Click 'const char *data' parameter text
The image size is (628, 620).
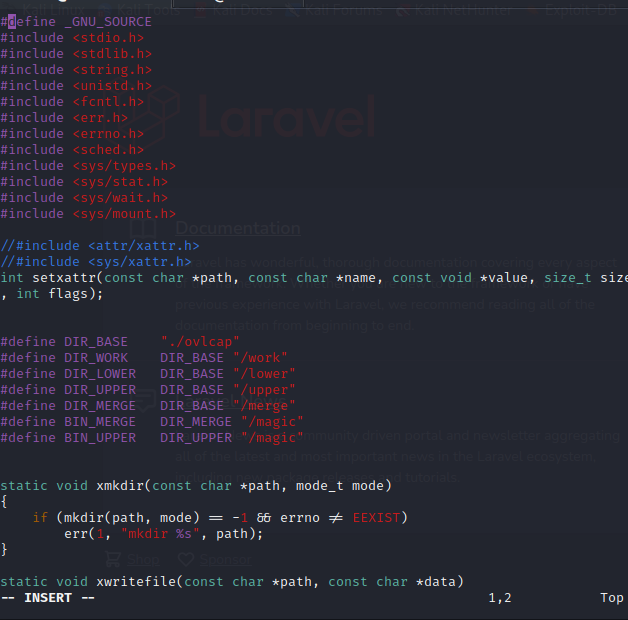click(392, 582)
